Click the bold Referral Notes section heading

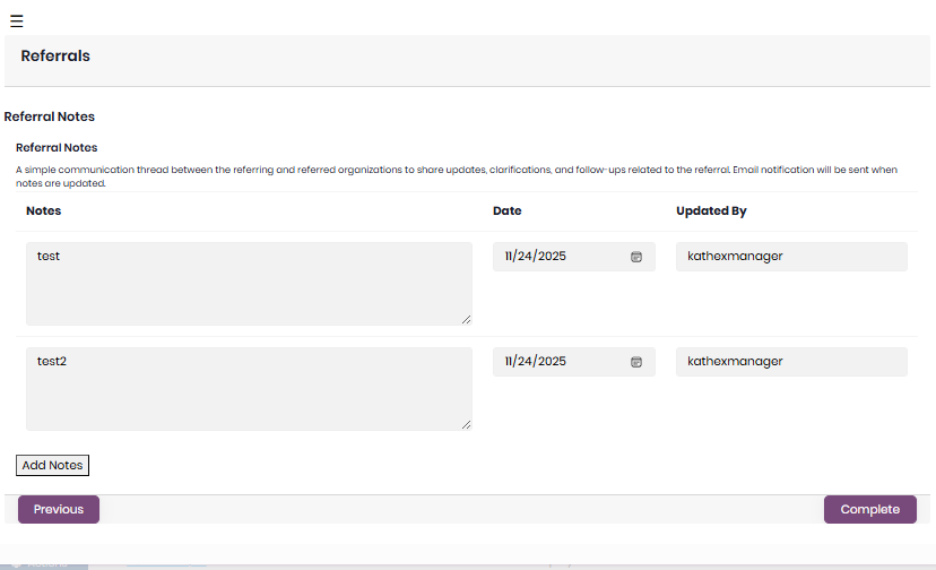[49, 117]
